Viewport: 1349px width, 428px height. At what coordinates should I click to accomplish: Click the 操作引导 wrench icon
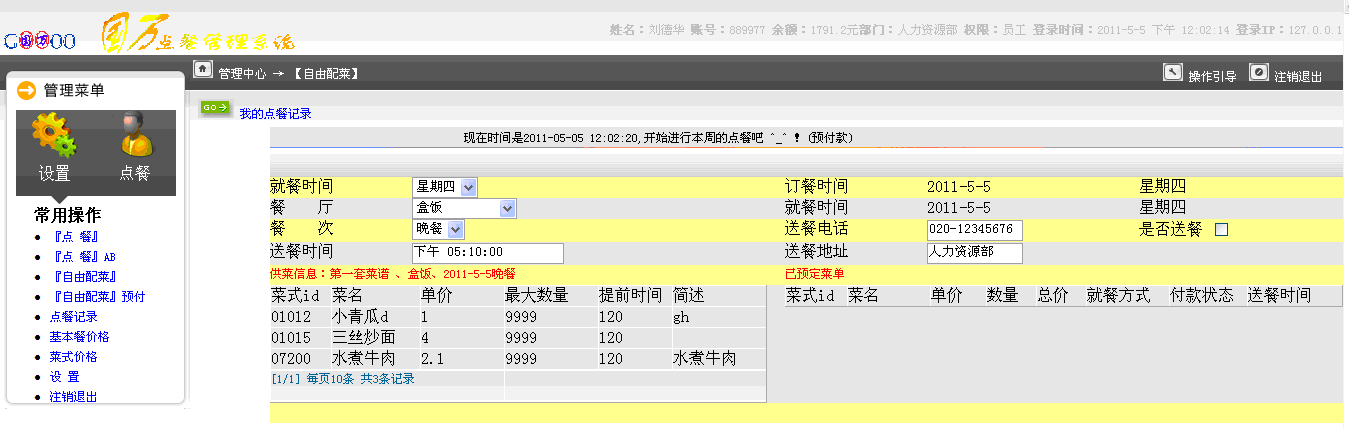point(1173,72)
